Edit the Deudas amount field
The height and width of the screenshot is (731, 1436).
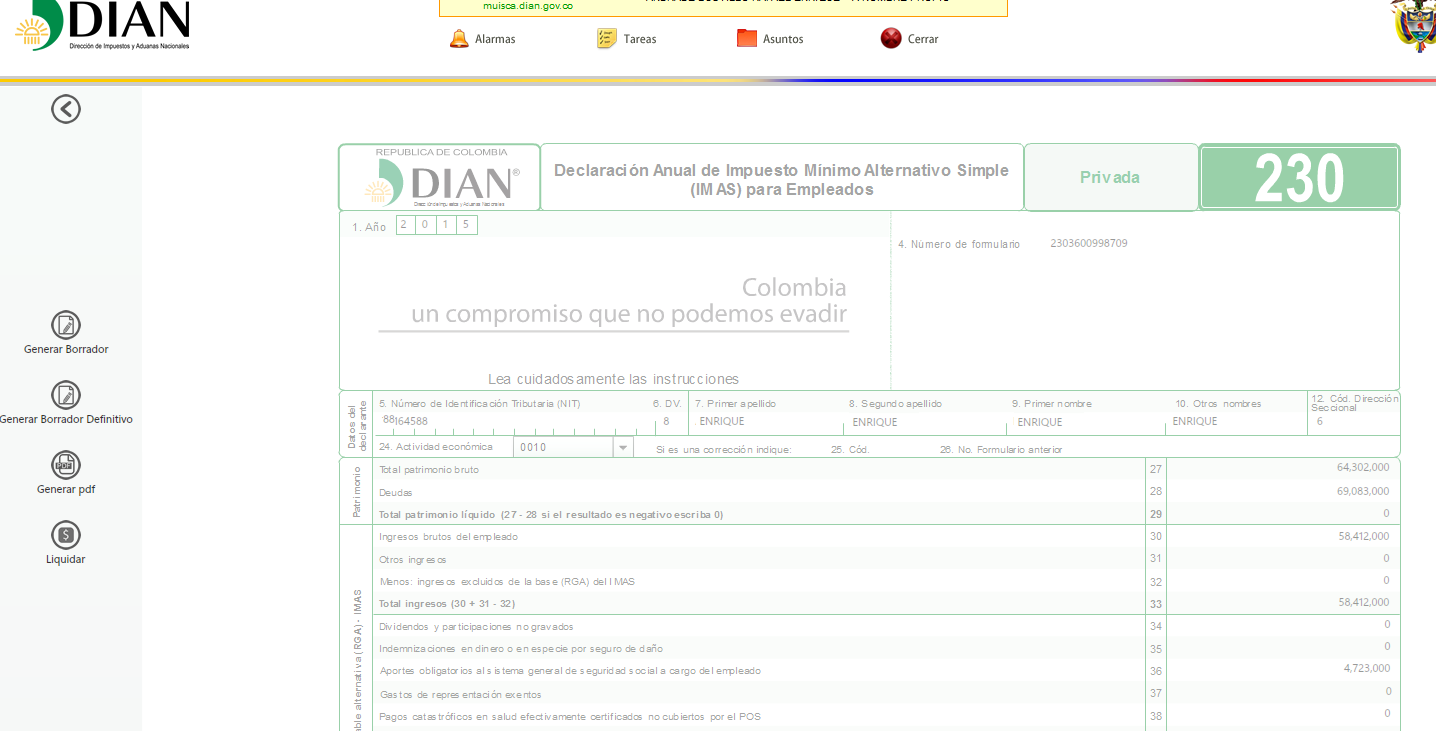(x=1282, y=491)
